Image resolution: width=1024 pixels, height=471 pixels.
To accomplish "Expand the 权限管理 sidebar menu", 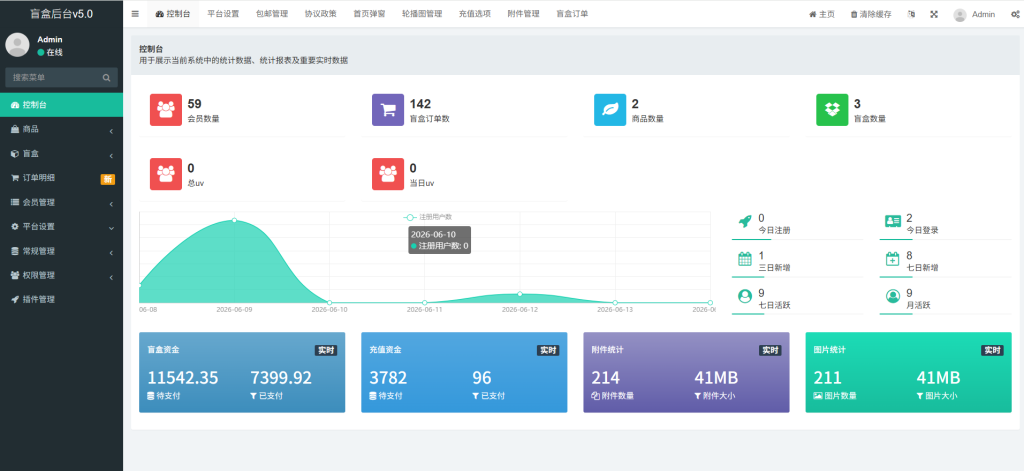I will point(61,275).
